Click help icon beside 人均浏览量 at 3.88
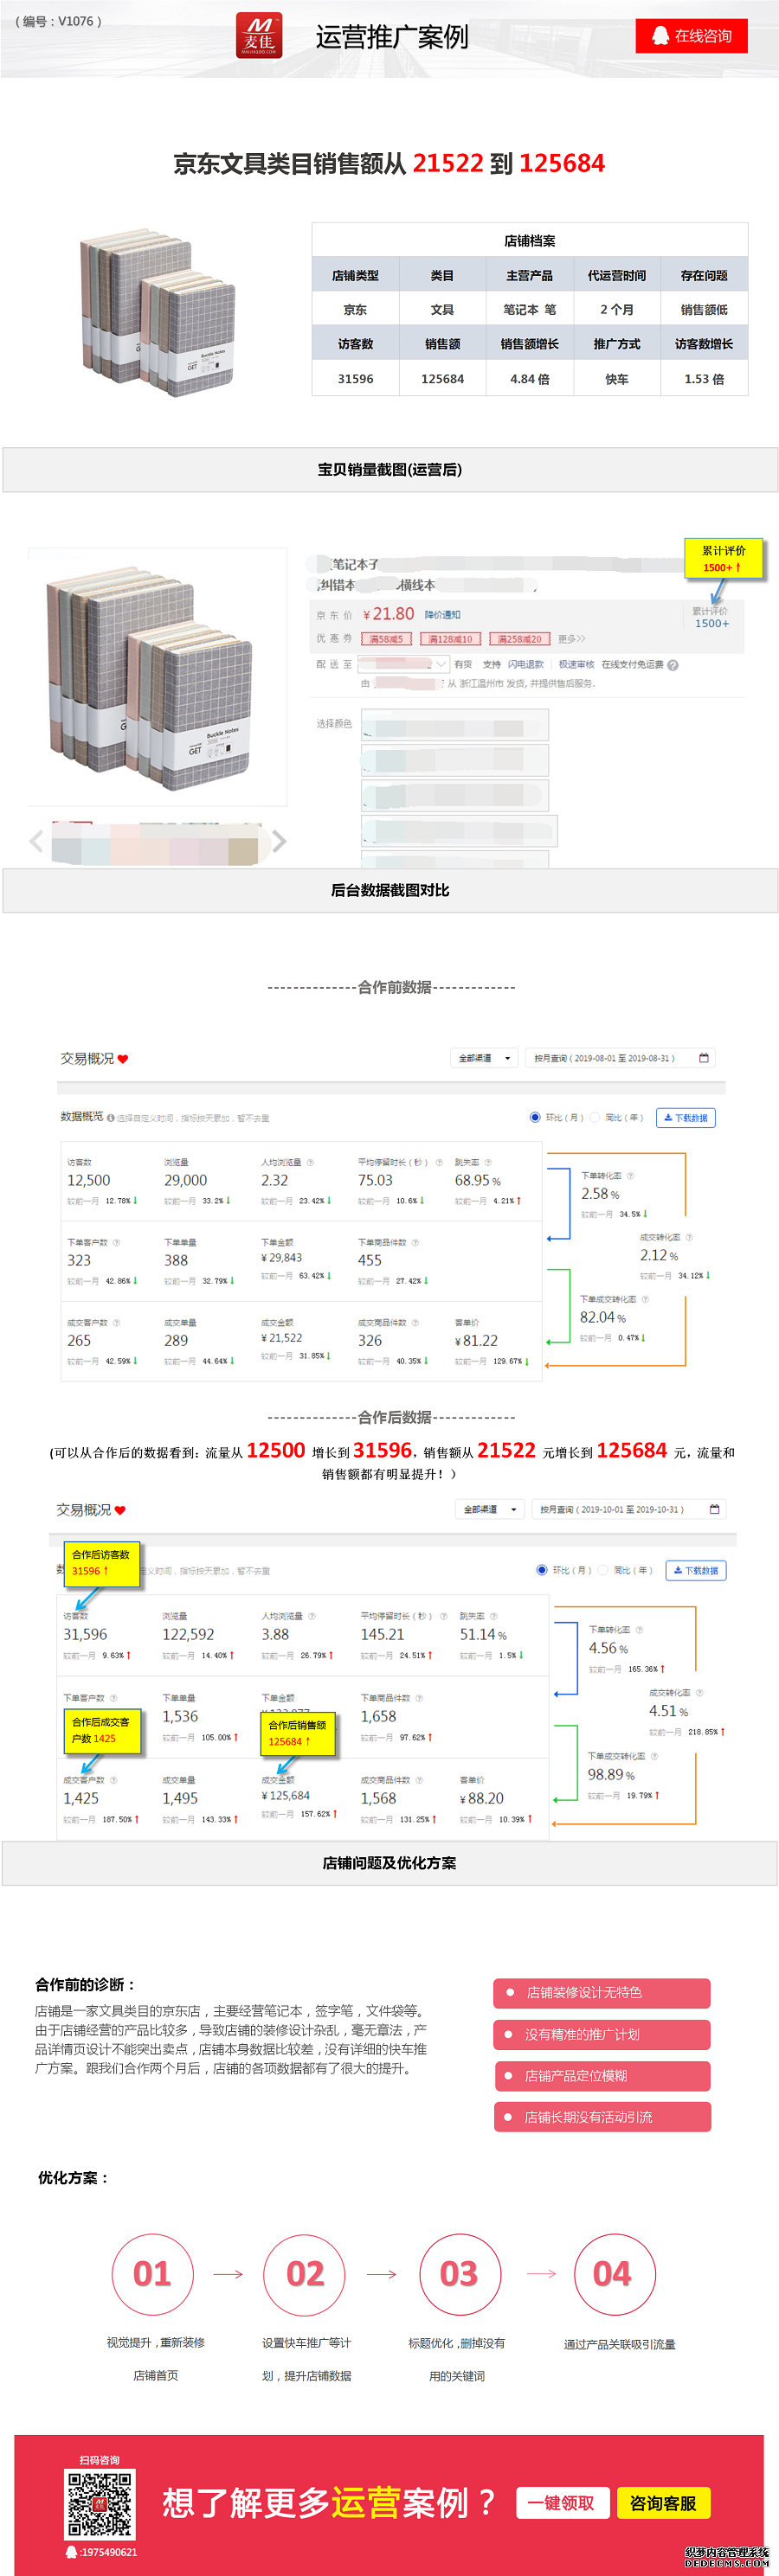779x2576 pixels. tap(312, 1616)
